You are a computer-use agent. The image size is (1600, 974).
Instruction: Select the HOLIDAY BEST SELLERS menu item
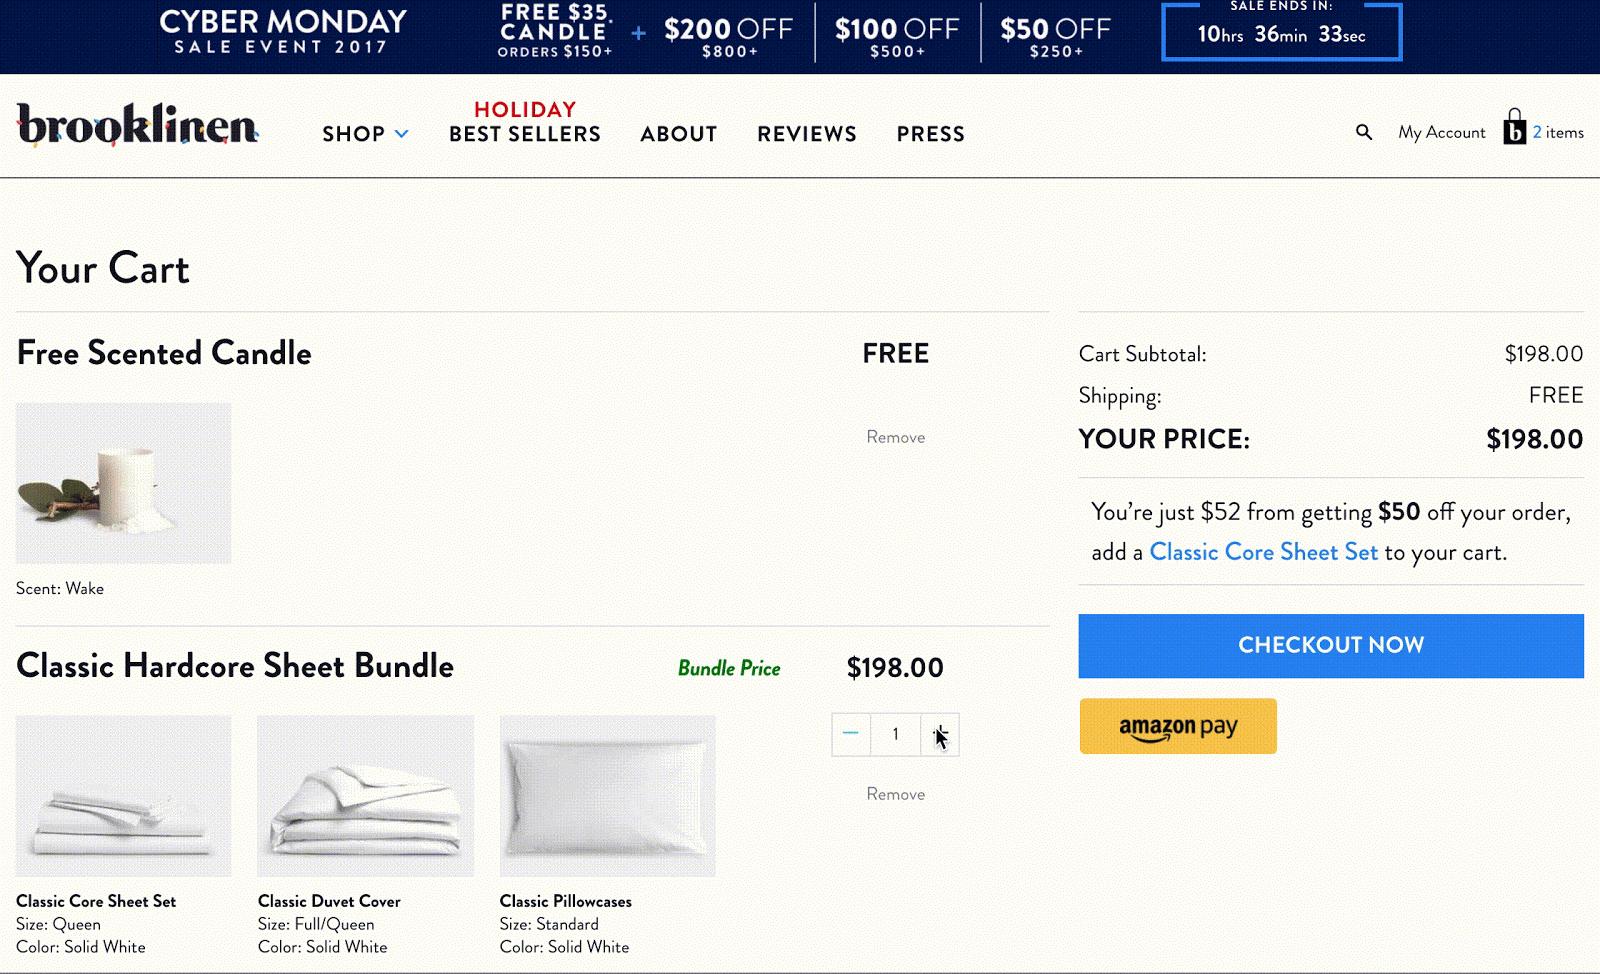(524, 122)
